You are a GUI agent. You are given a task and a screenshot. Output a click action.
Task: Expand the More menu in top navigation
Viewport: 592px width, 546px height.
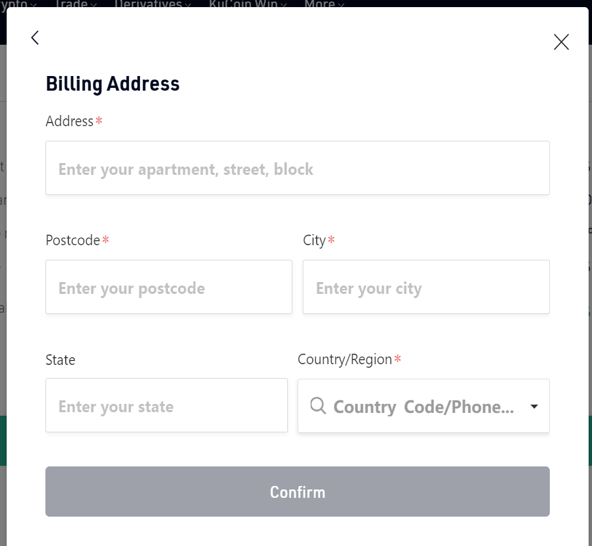[x=324, y=4]
